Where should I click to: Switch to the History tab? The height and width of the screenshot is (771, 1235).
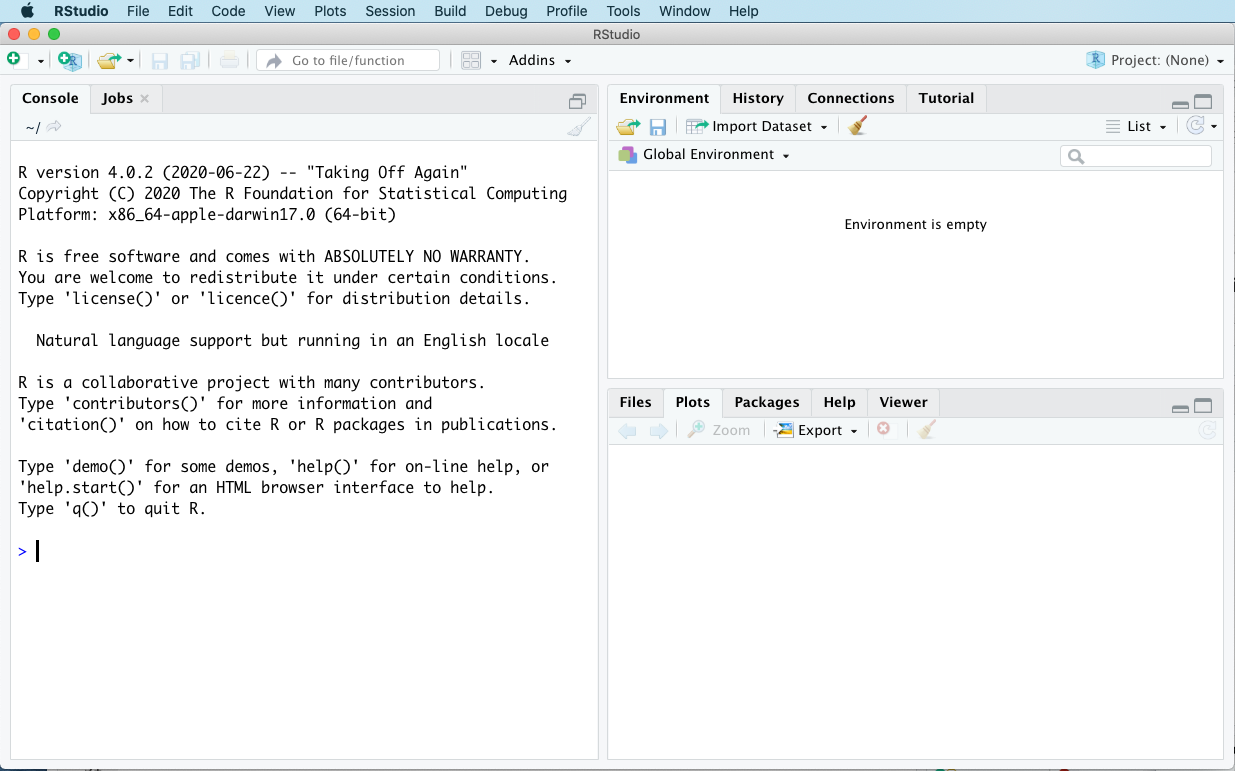[757, 98]
